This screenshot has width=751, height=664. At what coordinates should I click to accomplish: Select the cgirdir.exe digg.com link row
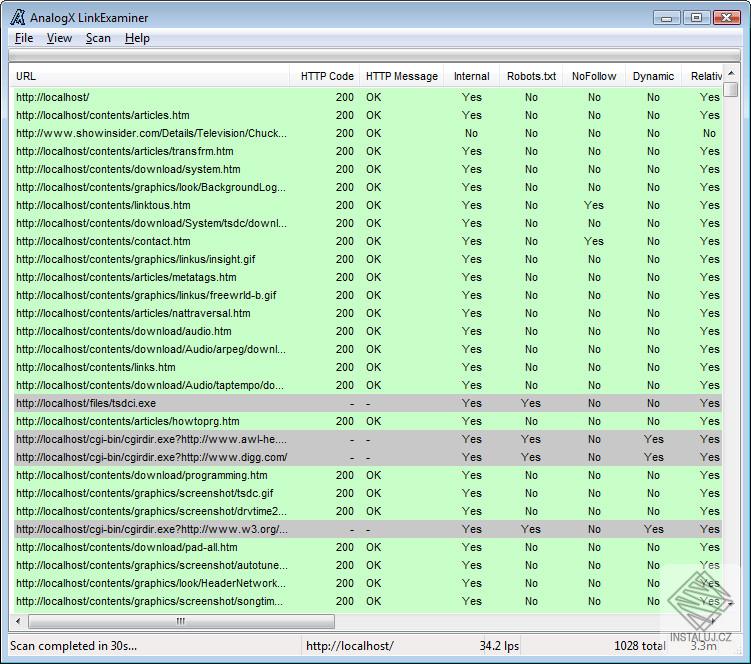(367, 458)
